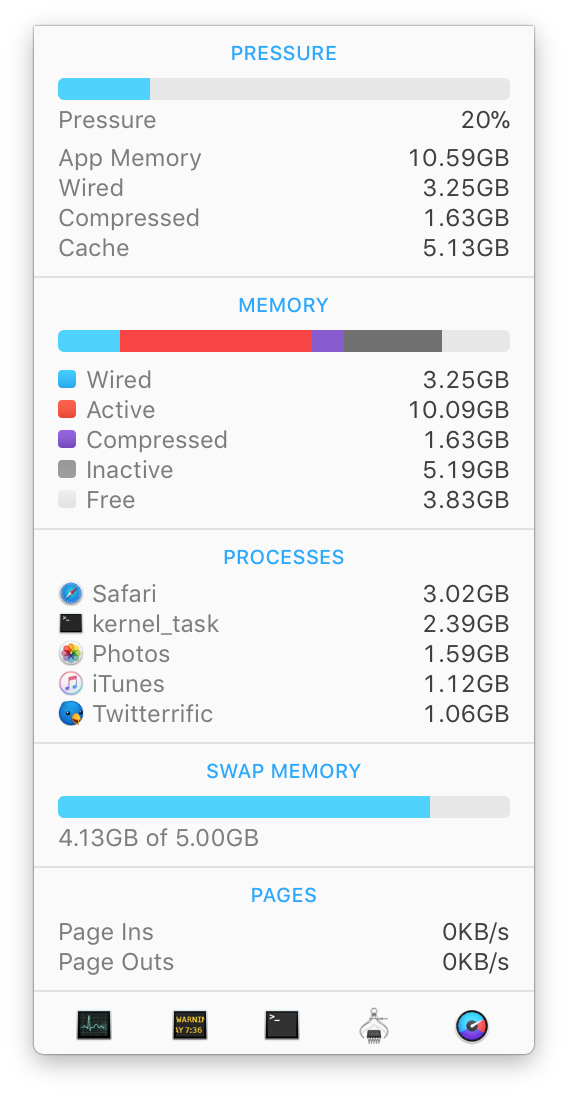This screenshot has width=568, height=1096.
Task: Click the purple Compressed legend swatch
Action: pos(67,440)
